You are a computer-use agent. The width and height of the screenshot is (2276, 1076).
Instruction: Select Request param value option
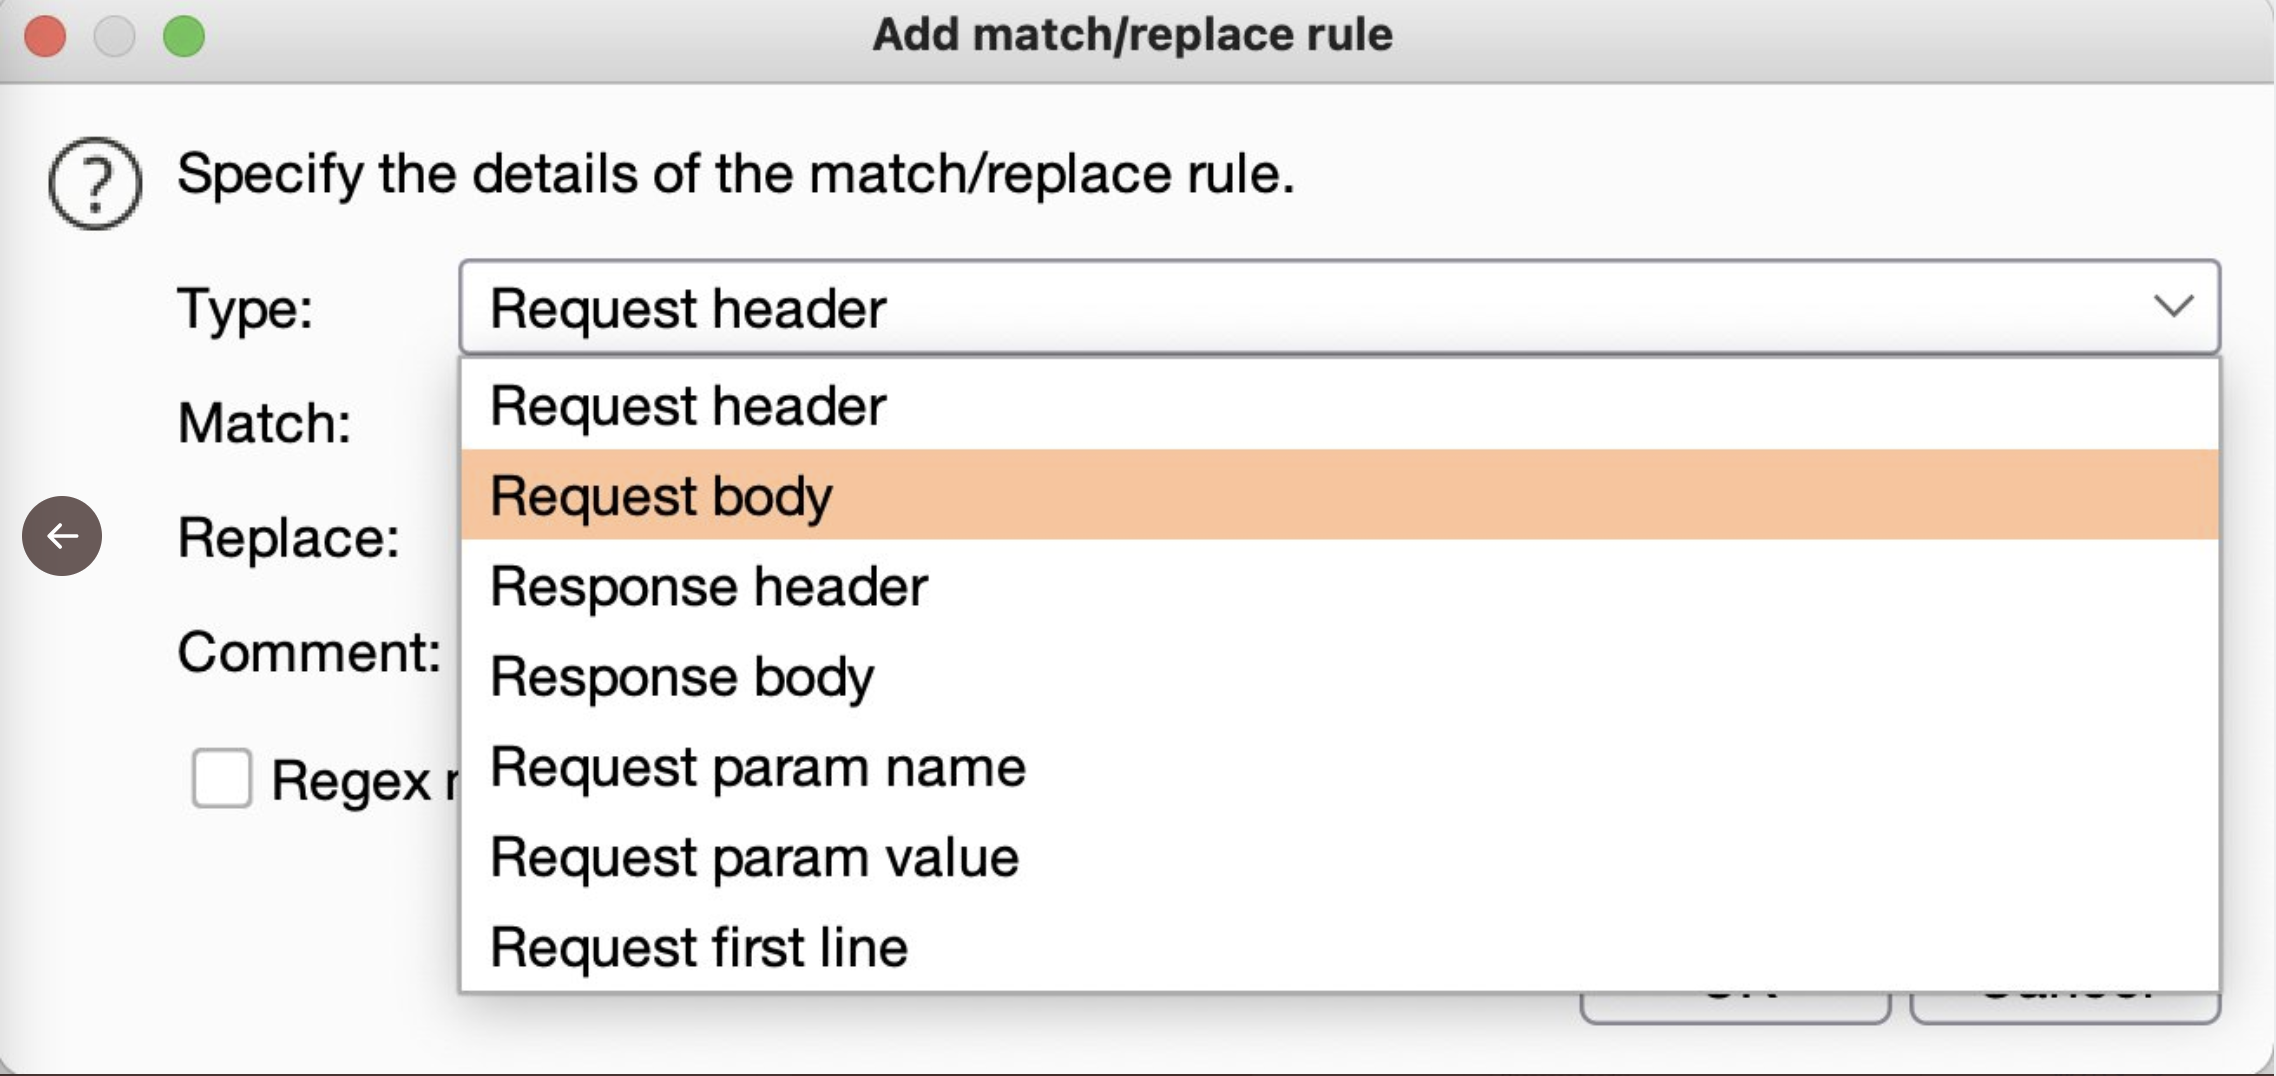[x=754, y=857]
